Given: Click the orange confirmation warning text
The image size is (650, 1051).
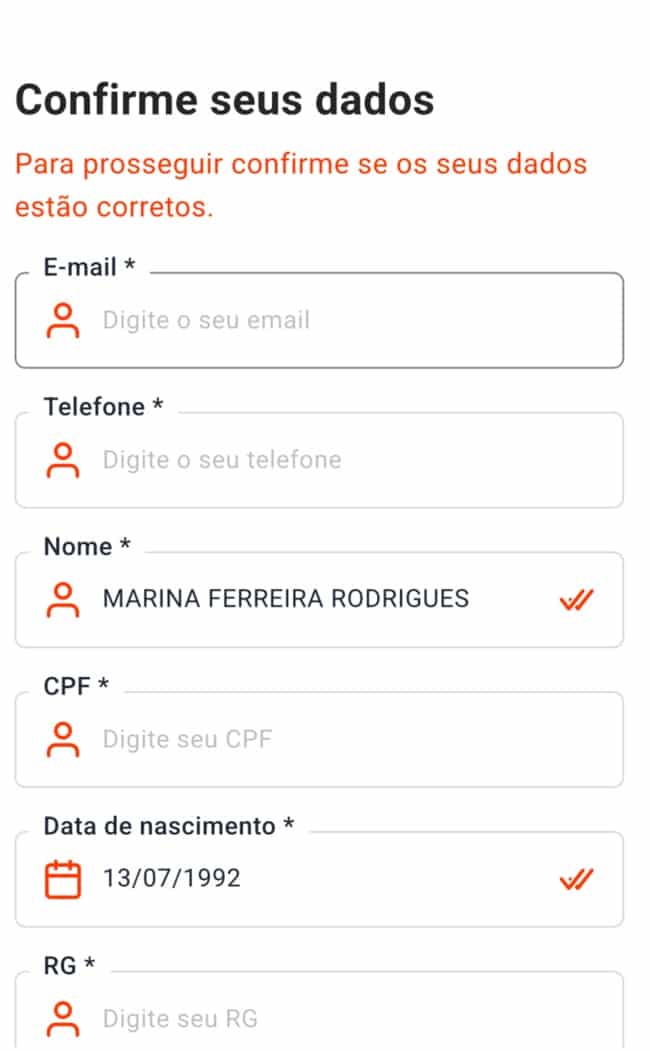Looking at the screenshot, I should 302,185.
